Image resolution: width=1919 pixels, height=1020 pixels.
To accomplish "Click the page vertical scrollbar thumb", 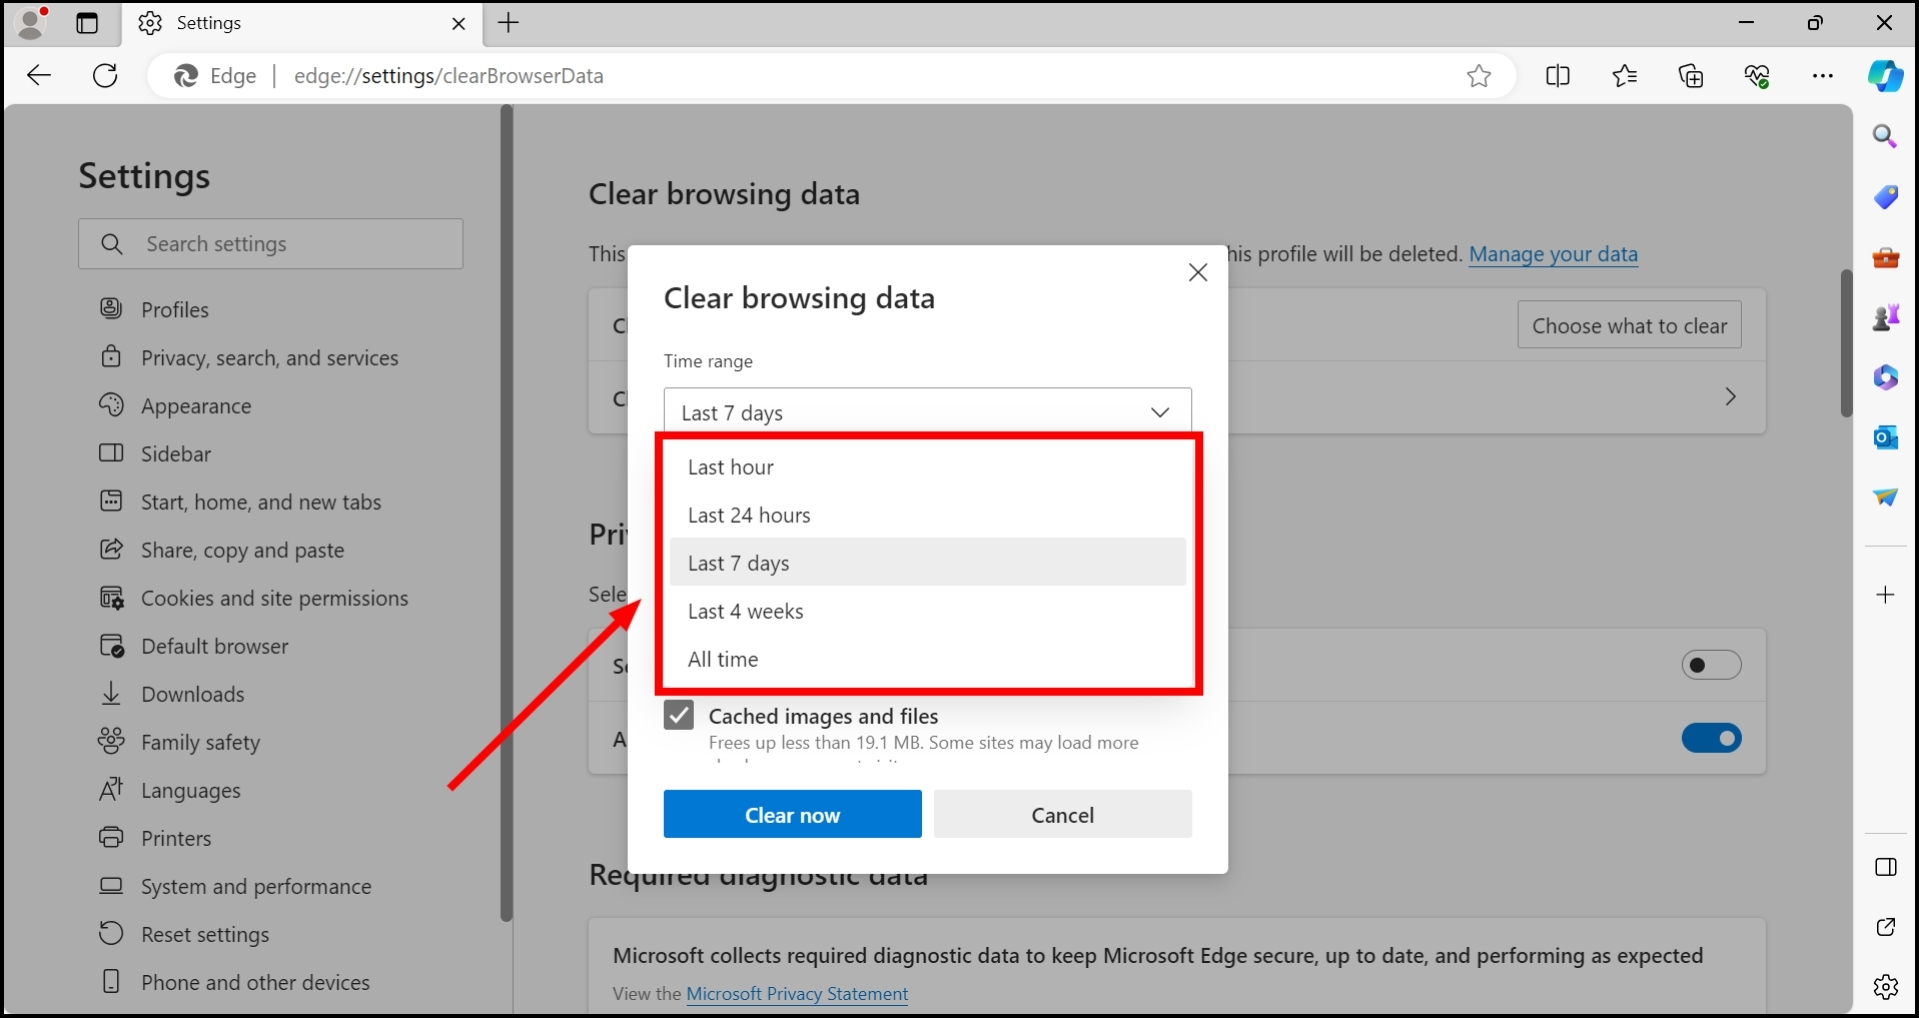I will (x=1846, y=343).
